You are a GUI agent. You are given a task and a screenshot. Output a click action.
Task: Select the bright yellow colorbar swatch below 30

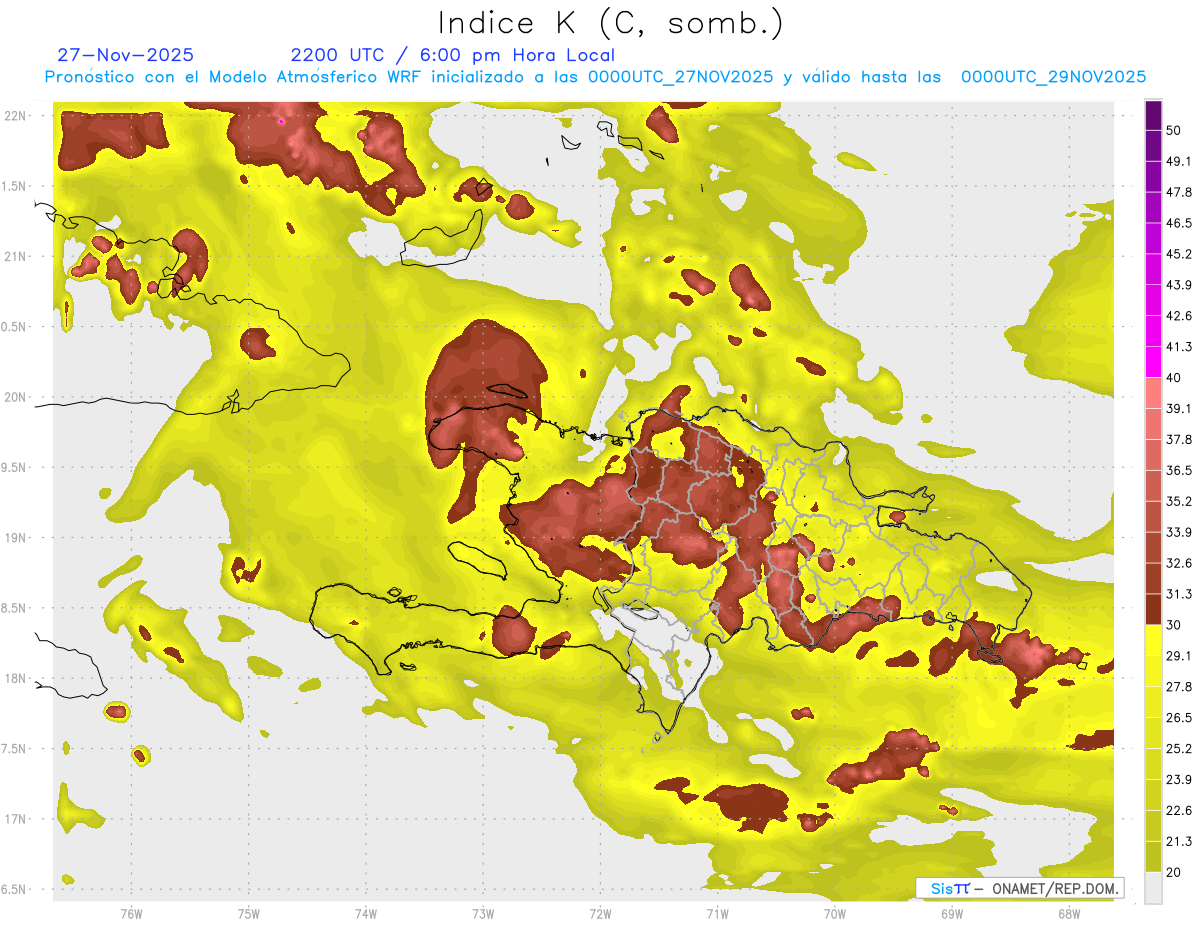(1153, 639)
